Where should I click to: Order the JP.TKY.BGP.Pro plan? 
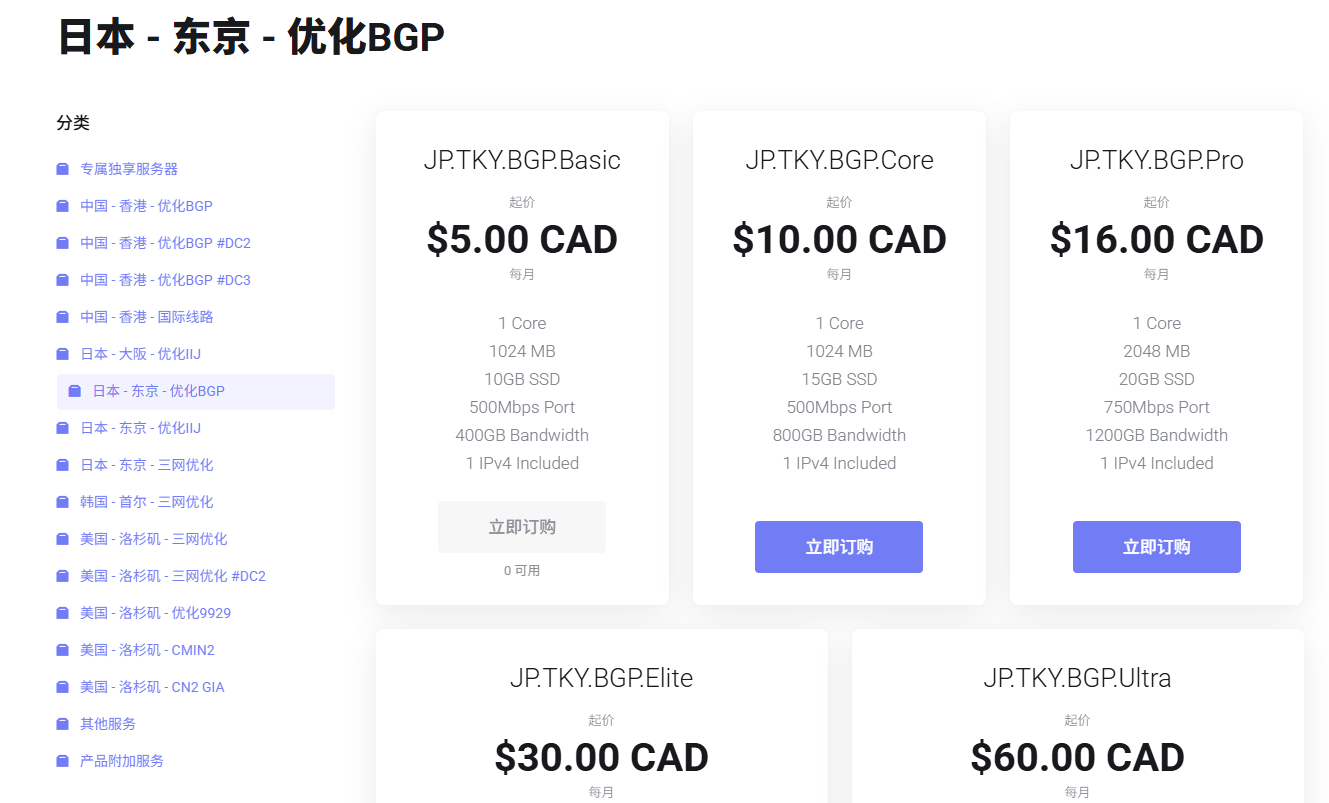(1156, 547)
